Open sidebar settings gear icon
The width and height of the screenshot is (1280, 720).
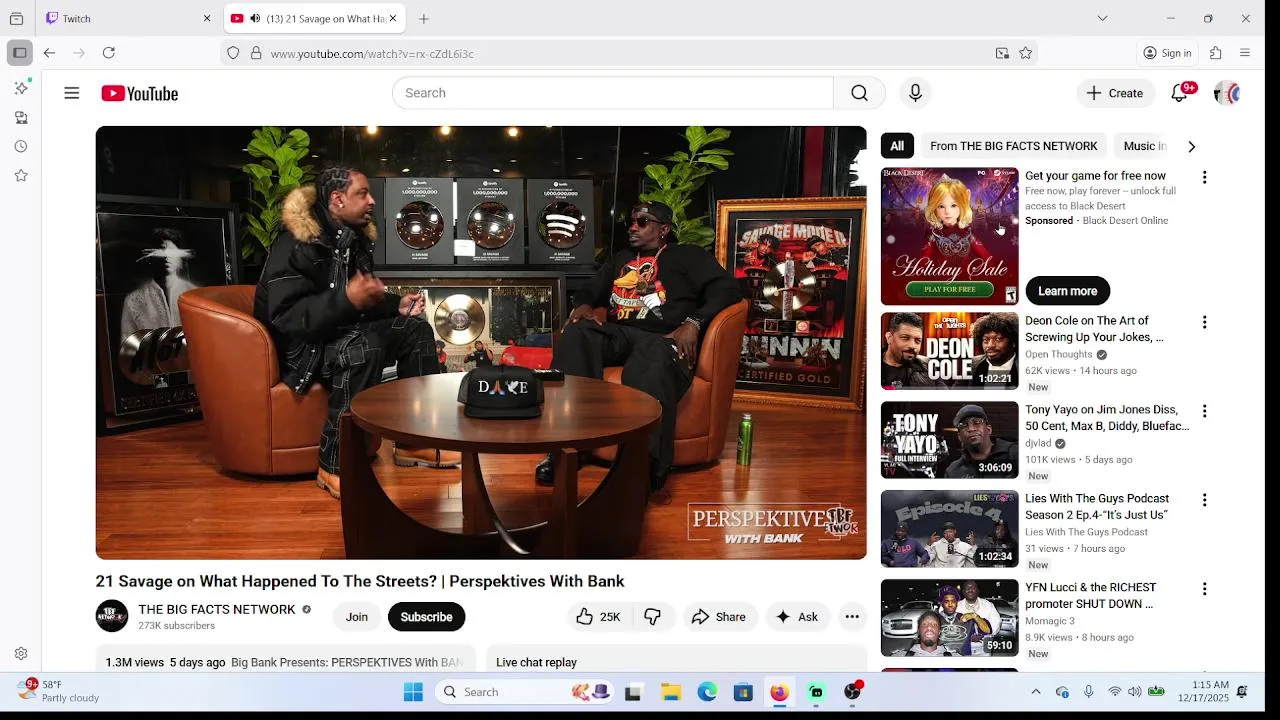click(x=21, y=654)
